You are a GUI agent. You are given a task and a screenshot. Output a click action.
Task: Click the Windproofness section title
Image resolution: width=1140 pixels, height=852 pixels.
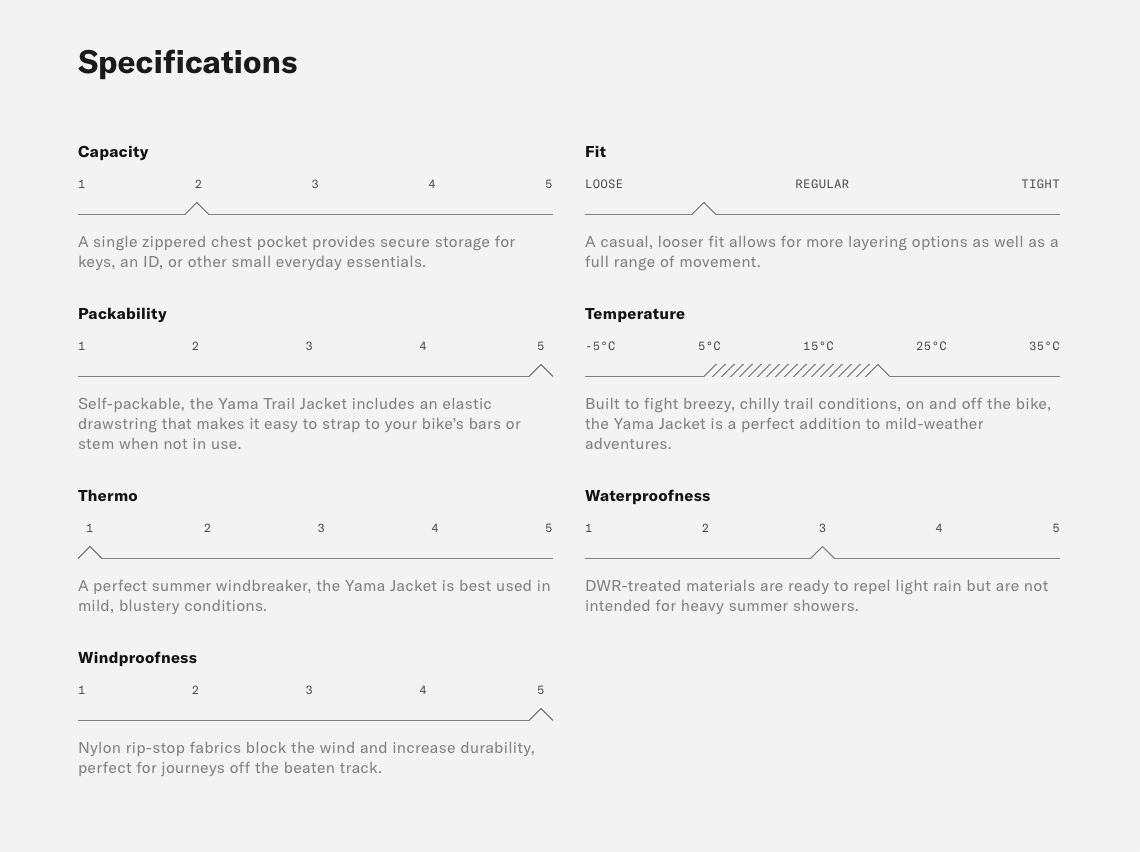(x=137, y=658)
